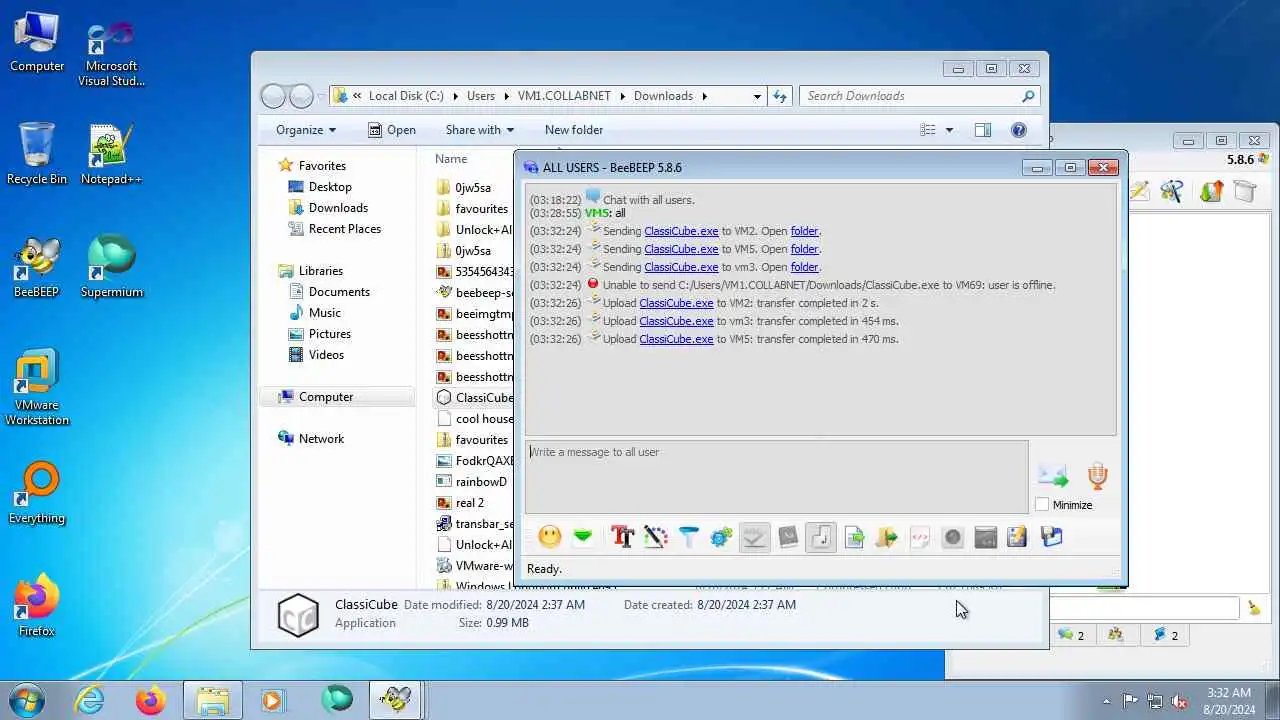The image size is (1280, 720).
Task: Click the Open button in Explorer toolbar
Action: [391, 130]
